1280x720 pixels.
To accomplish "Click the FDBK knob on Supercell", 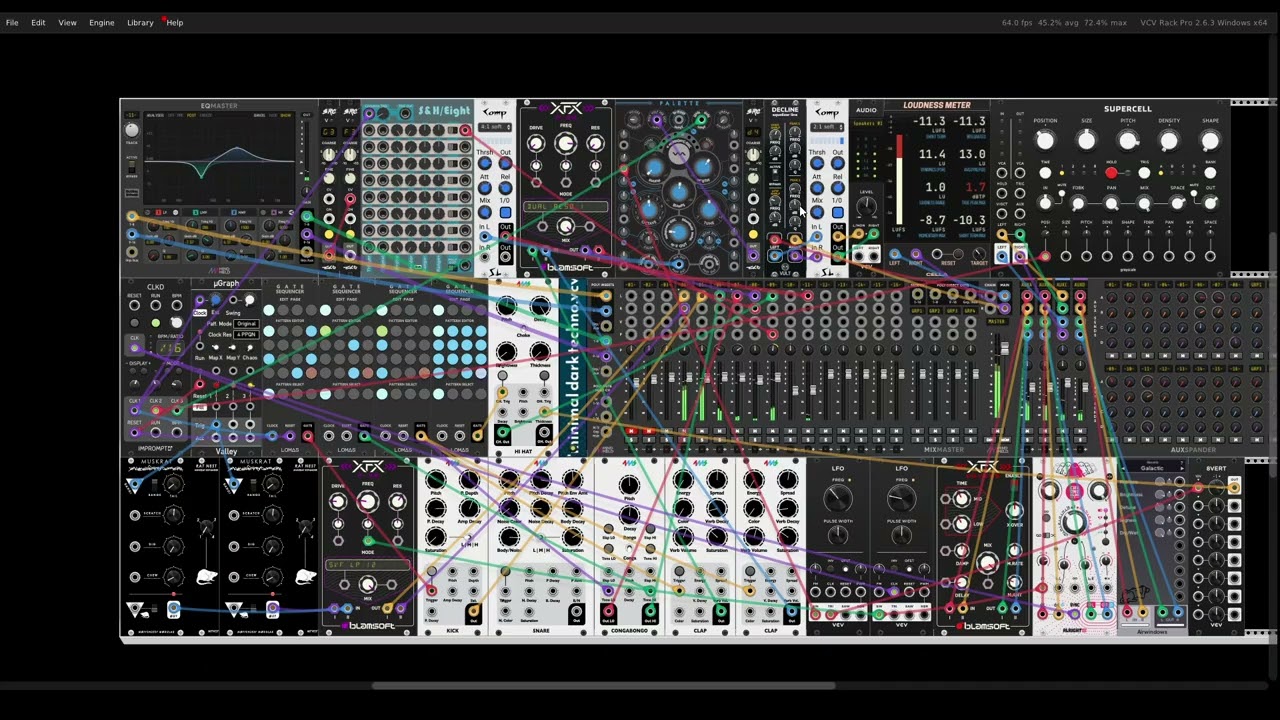I will pos(1078,203).
